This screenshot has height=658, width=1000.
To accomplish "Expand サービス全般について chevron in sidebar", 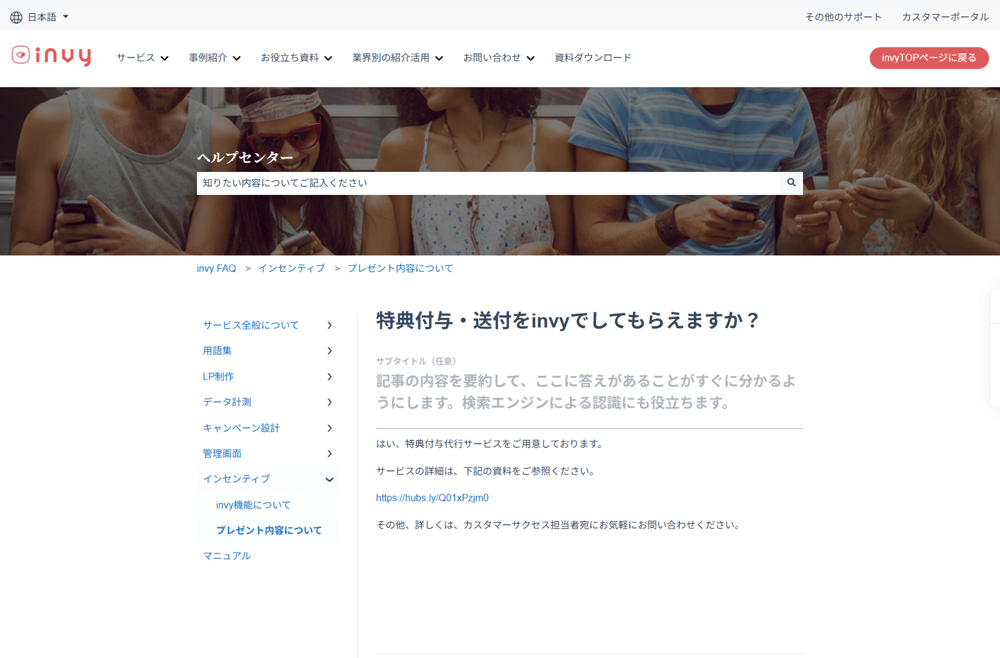I will (x=330, y=325).
